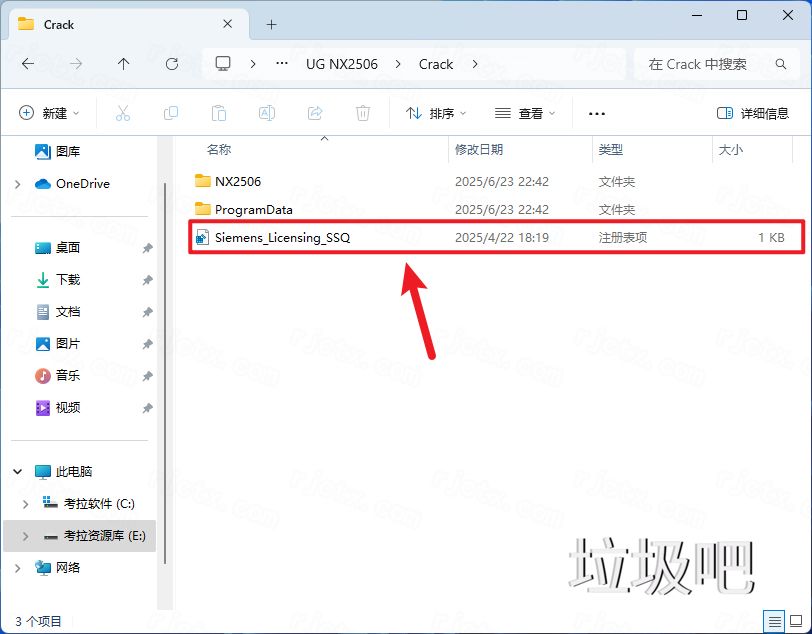Viewport: 812px width, 634px height.
Task: Open the see more ellipsis menu
Action: pyautogui.click(x=597, y=114)
